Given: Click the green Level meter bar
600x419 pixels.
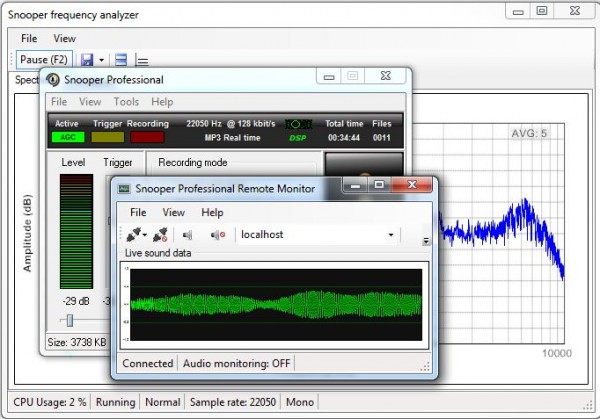Looking at the screenshot, I should tap(76, 232).
